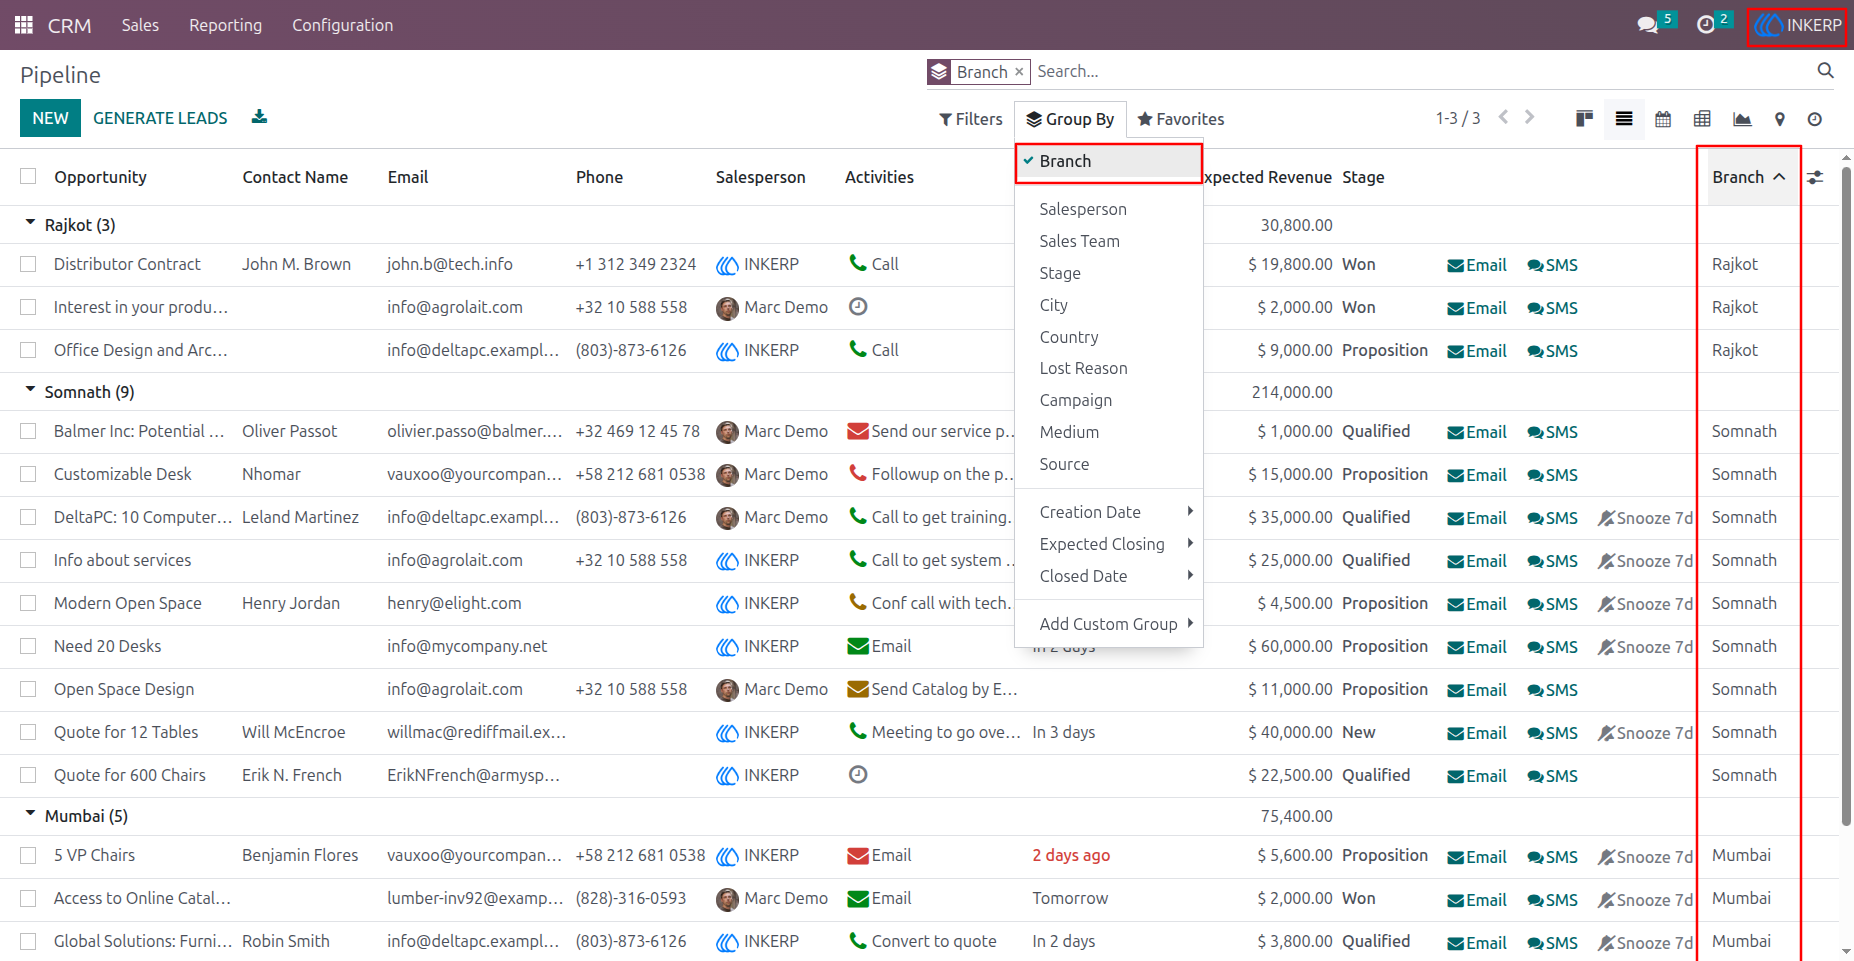Switch to map view
1854x961 pixels.
coord(1779,119)
